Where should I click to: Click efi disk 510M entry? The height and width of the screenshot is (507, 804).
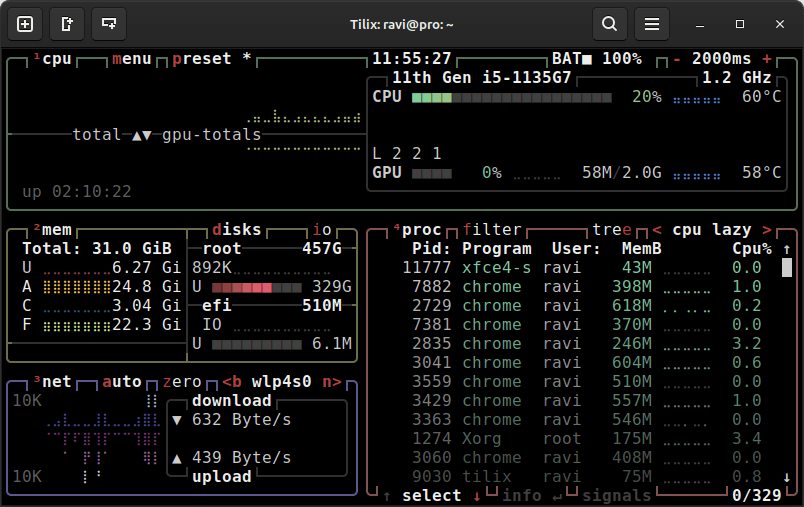272,306
